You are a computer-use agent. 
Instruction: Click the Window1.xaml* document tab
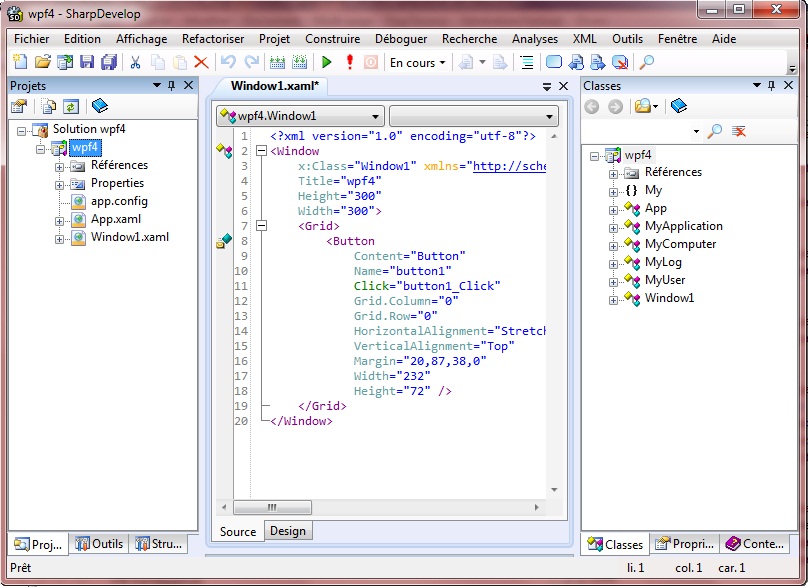point(275,86)
